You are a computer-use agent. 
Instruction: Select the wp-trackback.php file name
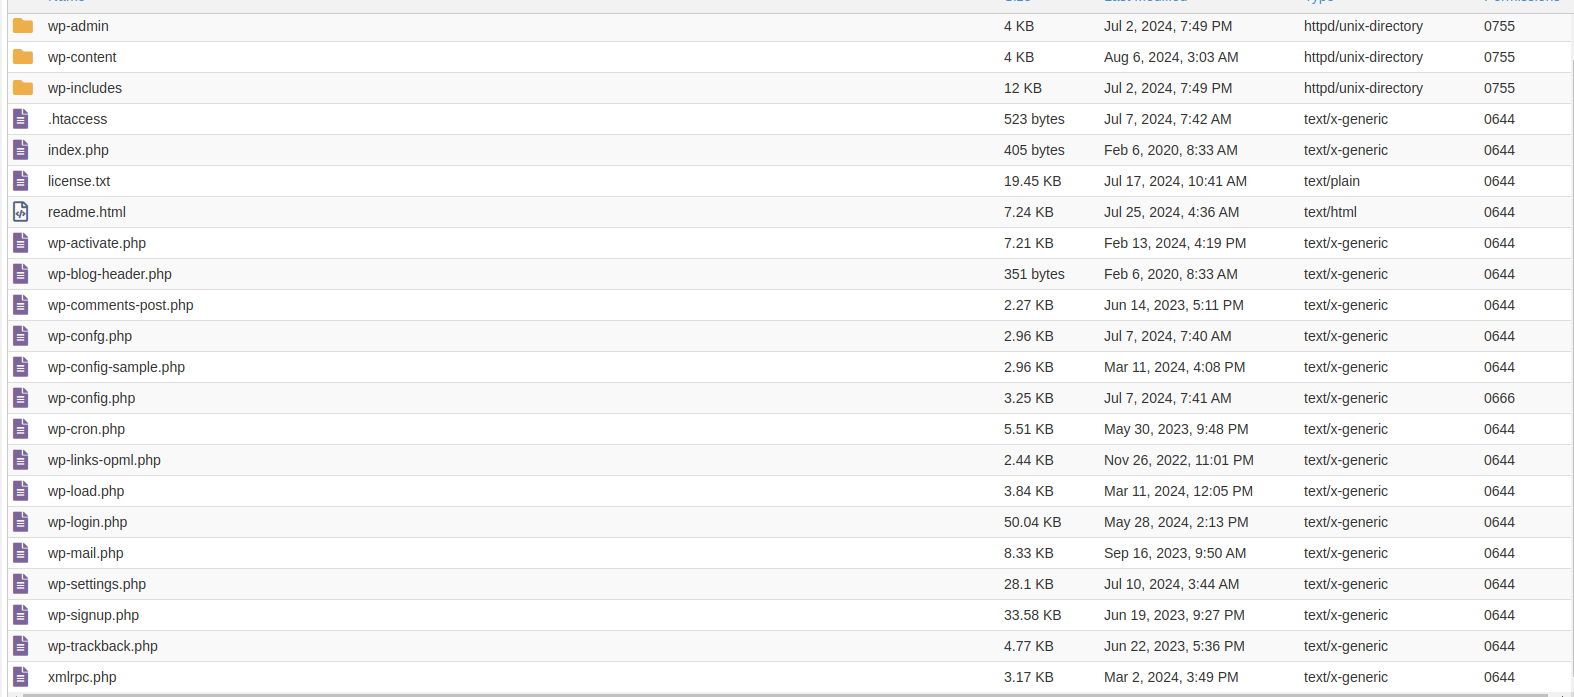[103, 646]
